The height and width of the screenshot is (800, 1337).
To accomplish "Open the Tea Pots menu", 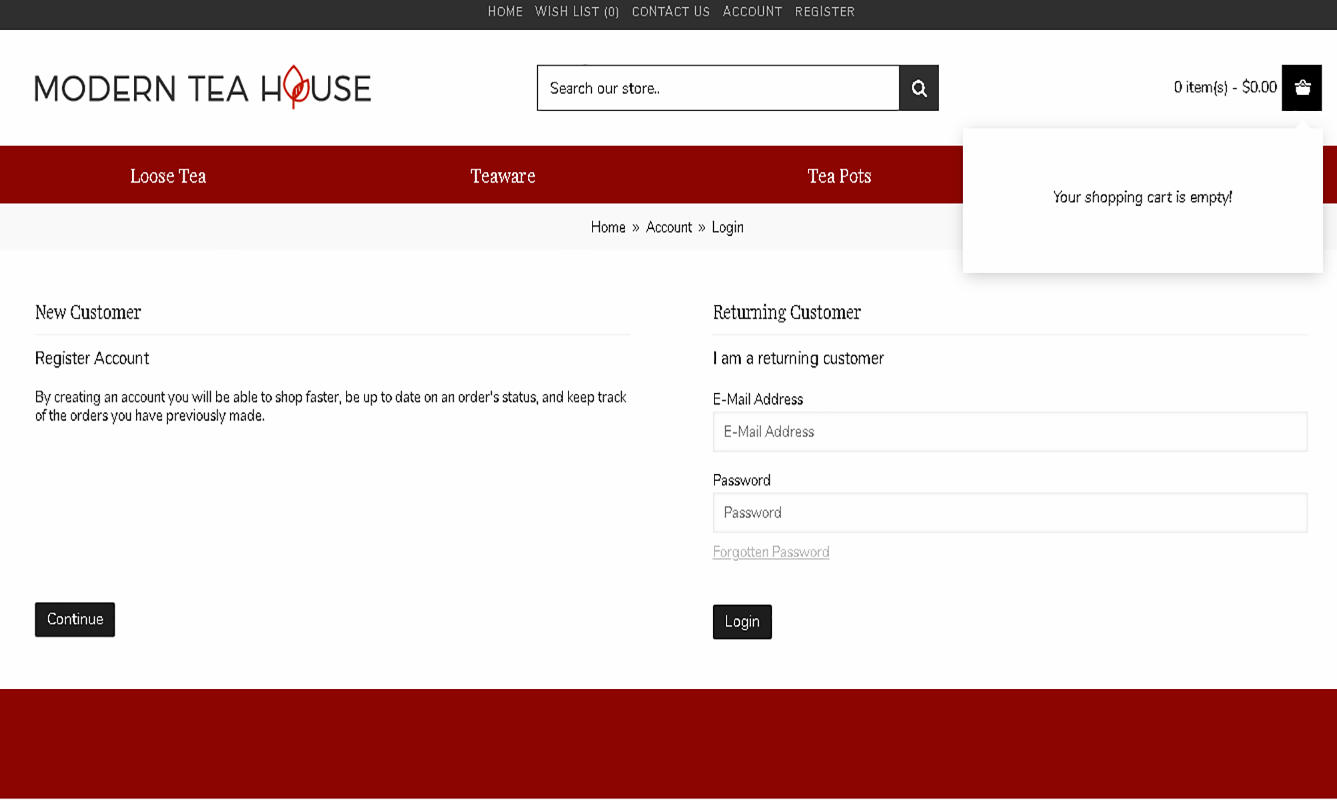I will coord(839,176).
